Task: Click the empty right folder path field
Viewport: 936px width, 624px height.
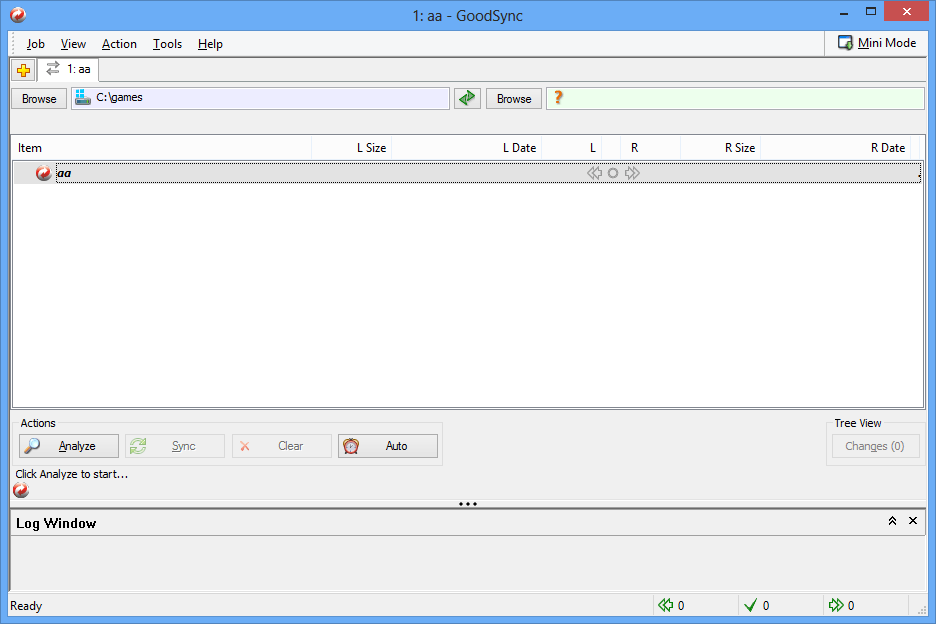Action: pos(735,98)
